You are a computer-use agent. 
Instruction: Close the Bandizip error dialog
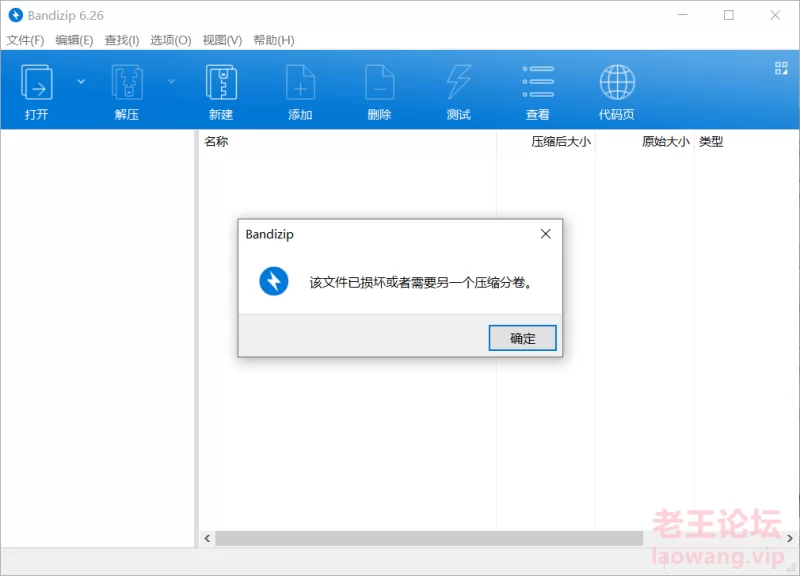(545, 234)
